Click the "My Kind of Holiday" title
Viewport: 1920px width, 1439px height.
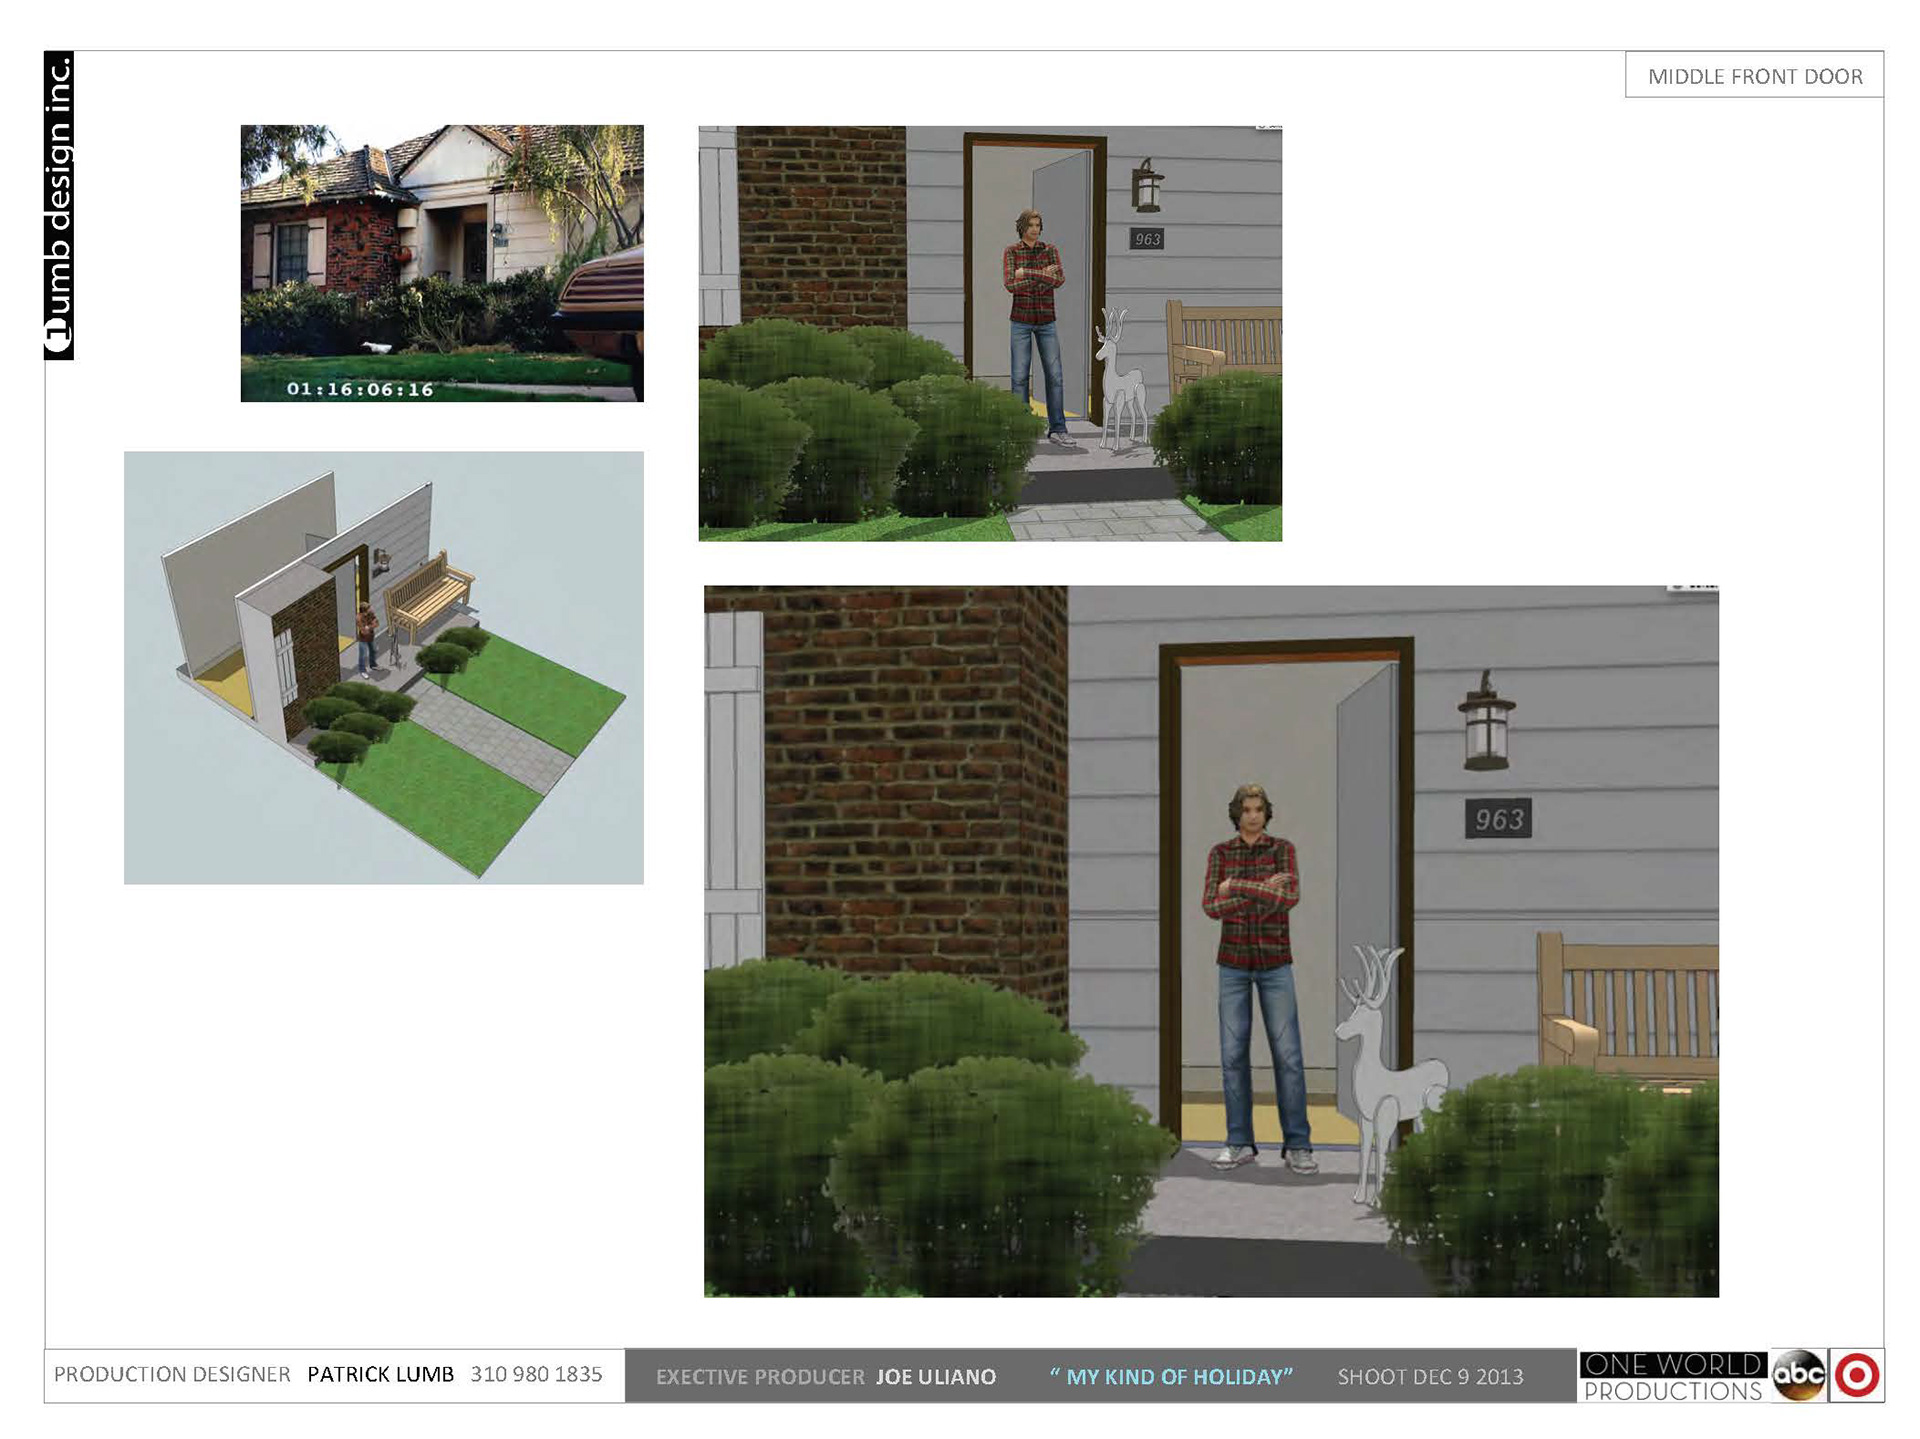[1171, 1376]
